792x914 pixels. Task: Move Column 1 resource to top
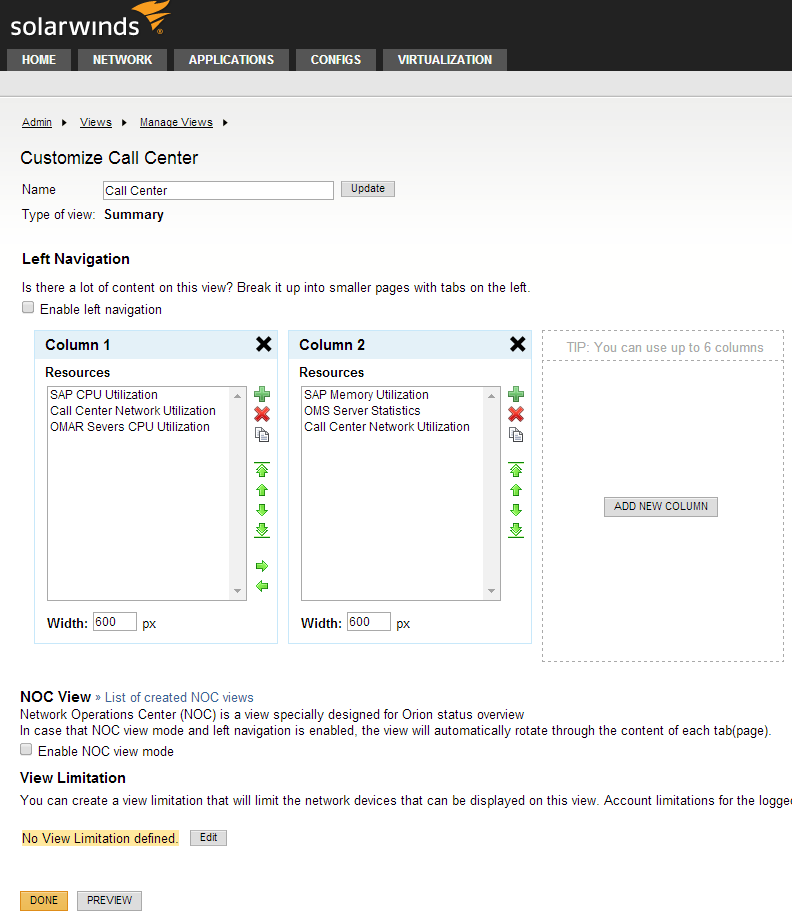(262, 470)
